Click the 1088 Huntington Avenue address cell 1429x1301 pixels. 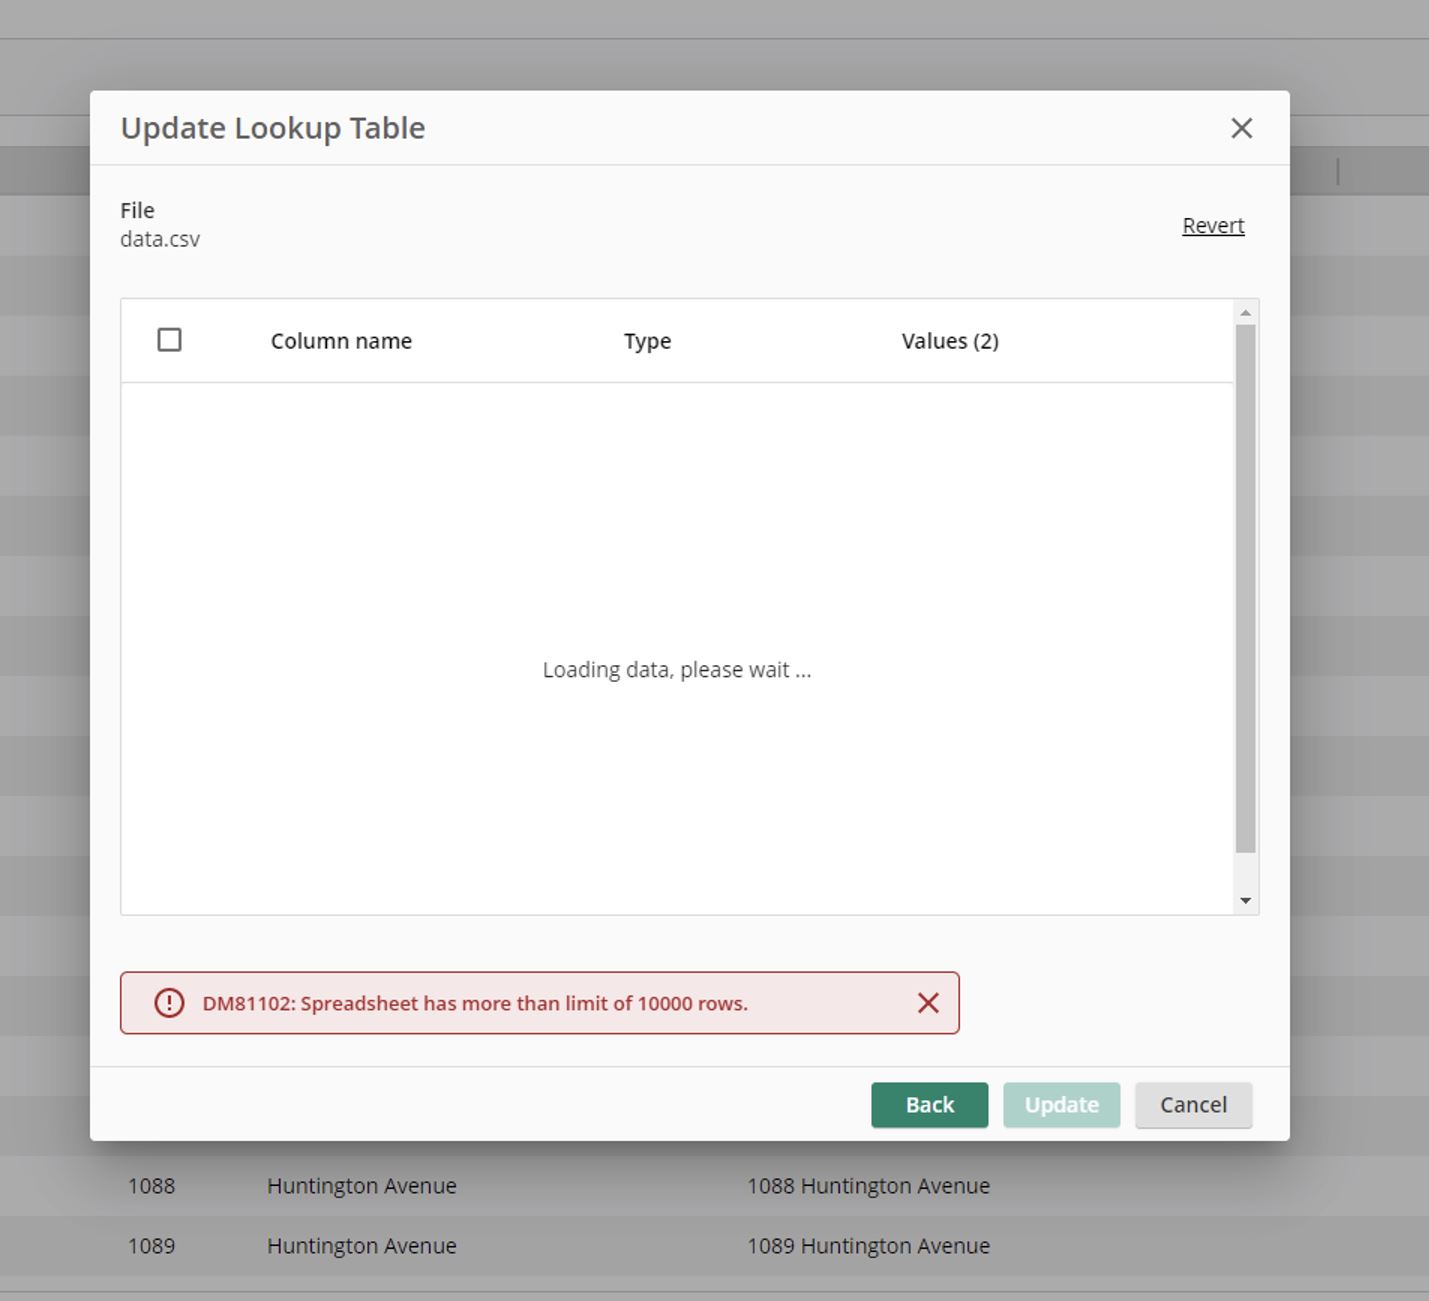tap(868, 1186)
